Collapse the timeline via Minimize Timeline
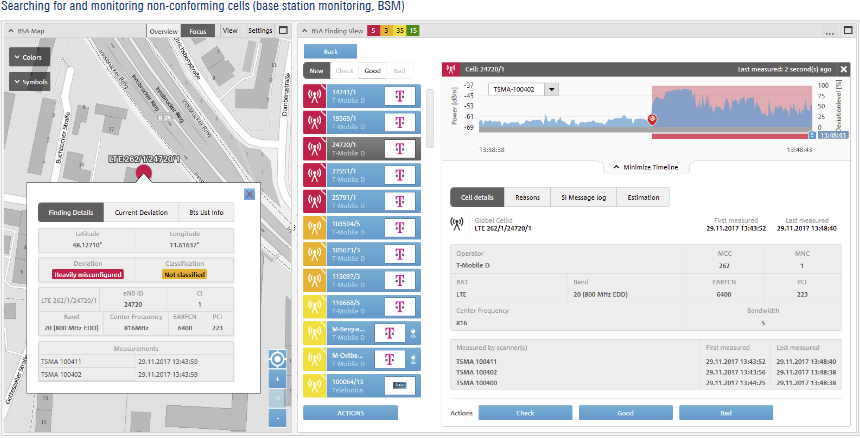860x438 pixels. click(x=649, y=167)
